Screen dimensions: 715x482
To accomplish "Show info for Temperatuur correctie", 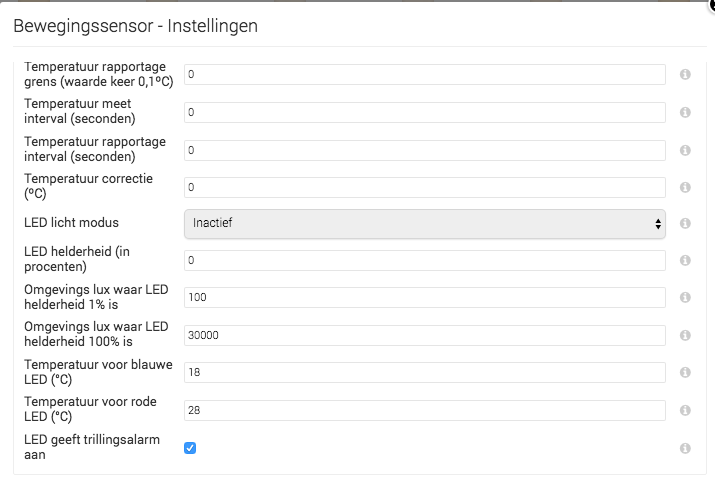I will tap(685, 187).
